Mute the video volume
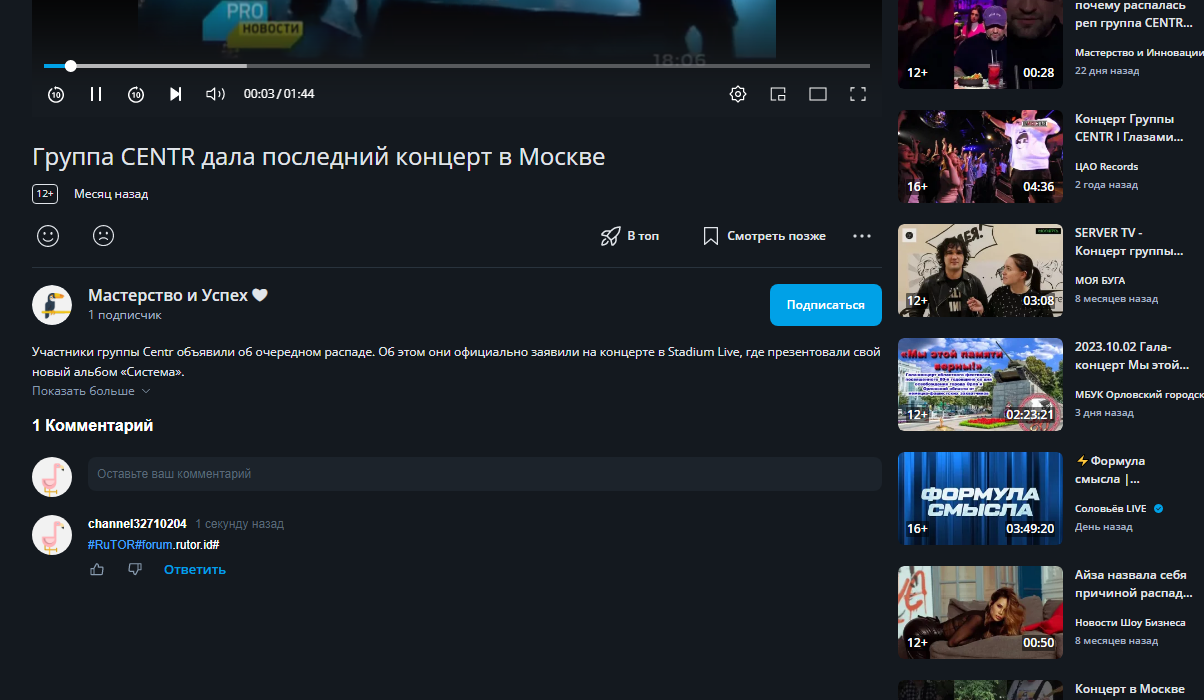This screenshot has height=700, width=1204. pyautogui.click(x=215, y=94)
